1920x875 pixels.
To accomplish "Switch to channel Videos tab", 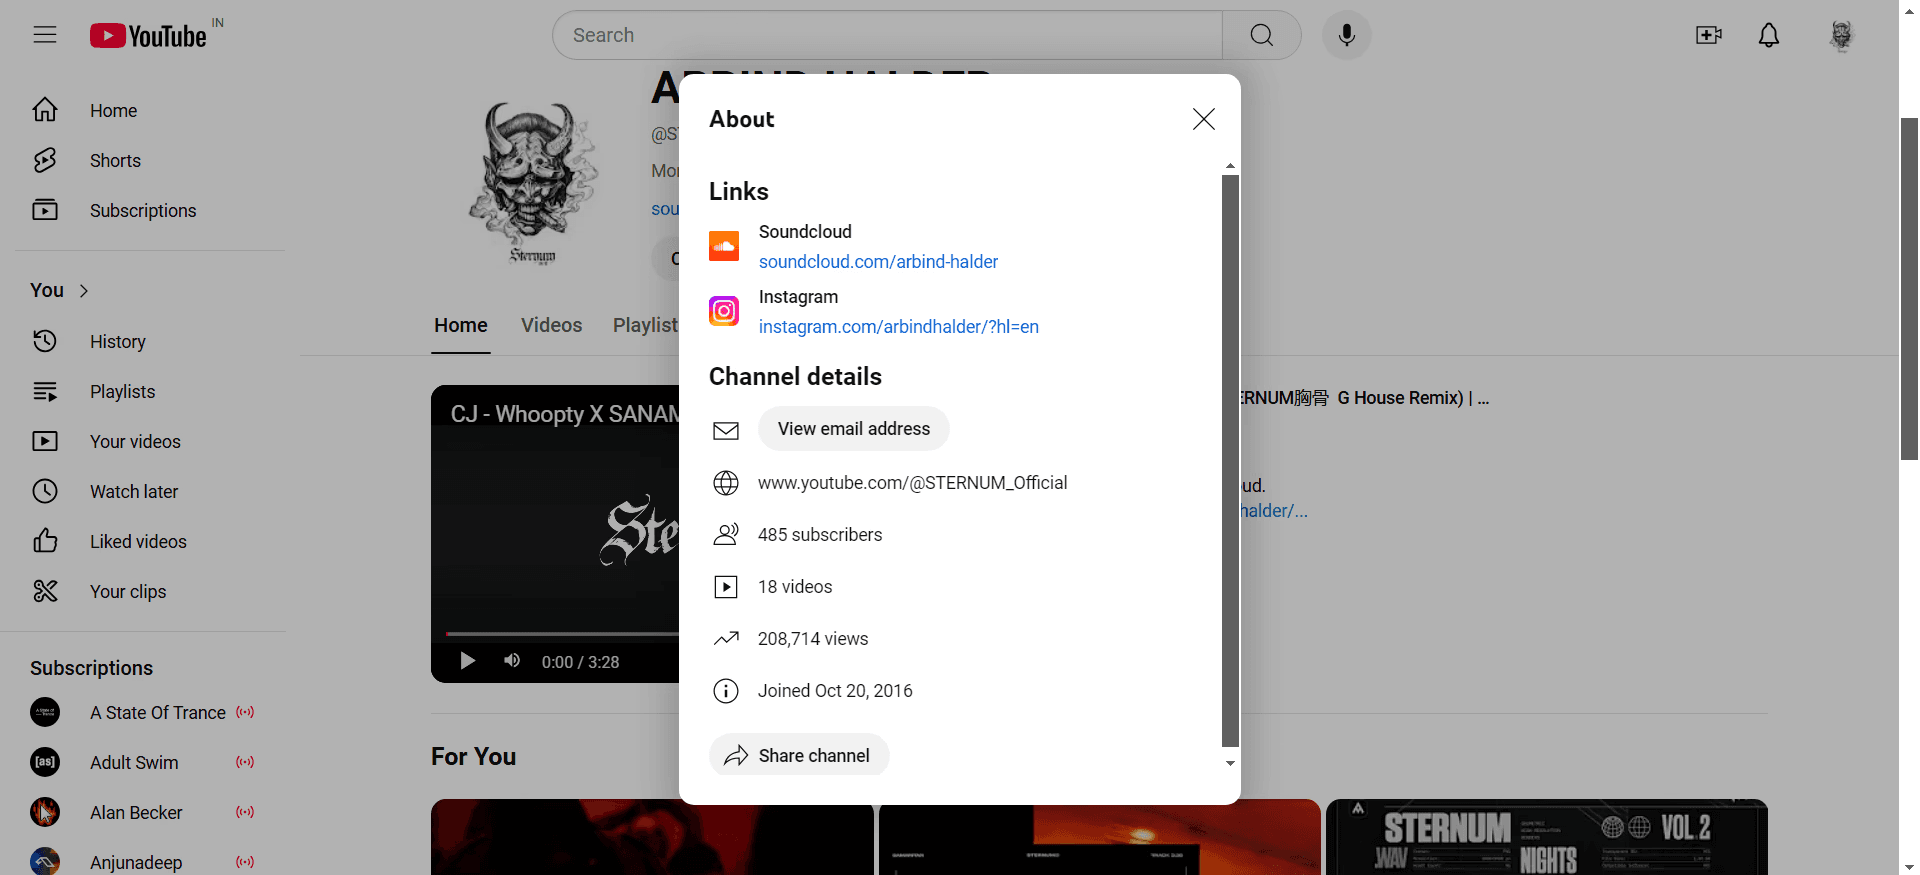I will [x=551, y=325].
